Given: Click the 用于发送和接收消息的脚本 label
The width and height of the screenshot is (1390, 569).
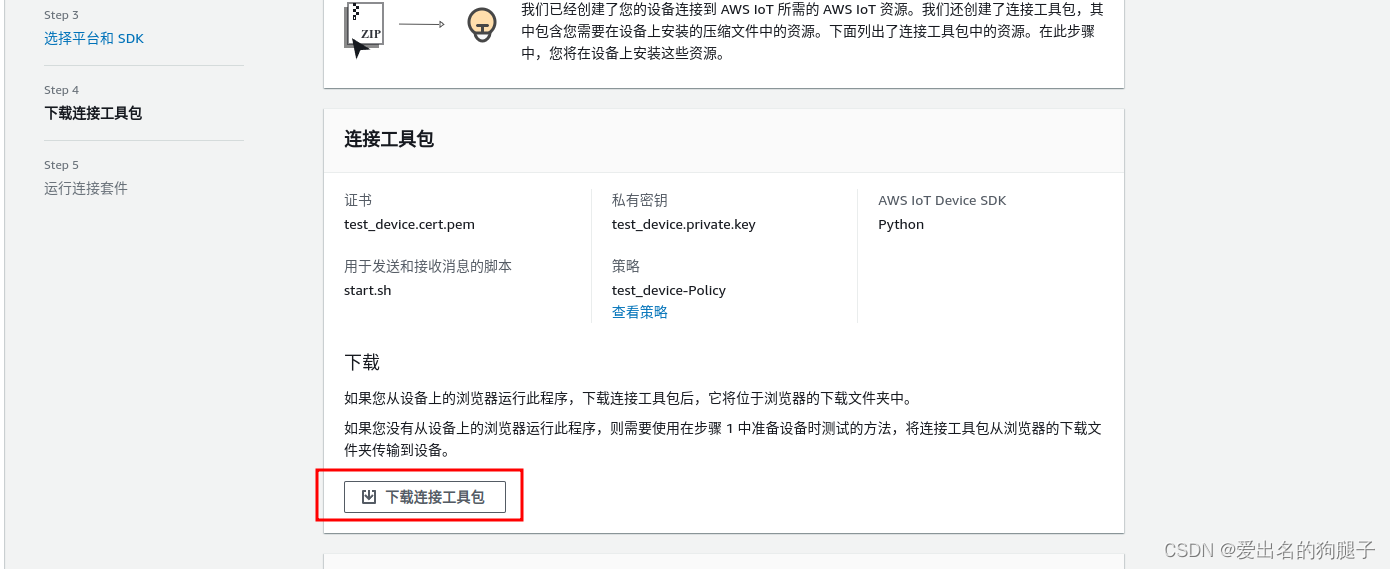Looking at the screenshot, I should [x=428, y=266].
